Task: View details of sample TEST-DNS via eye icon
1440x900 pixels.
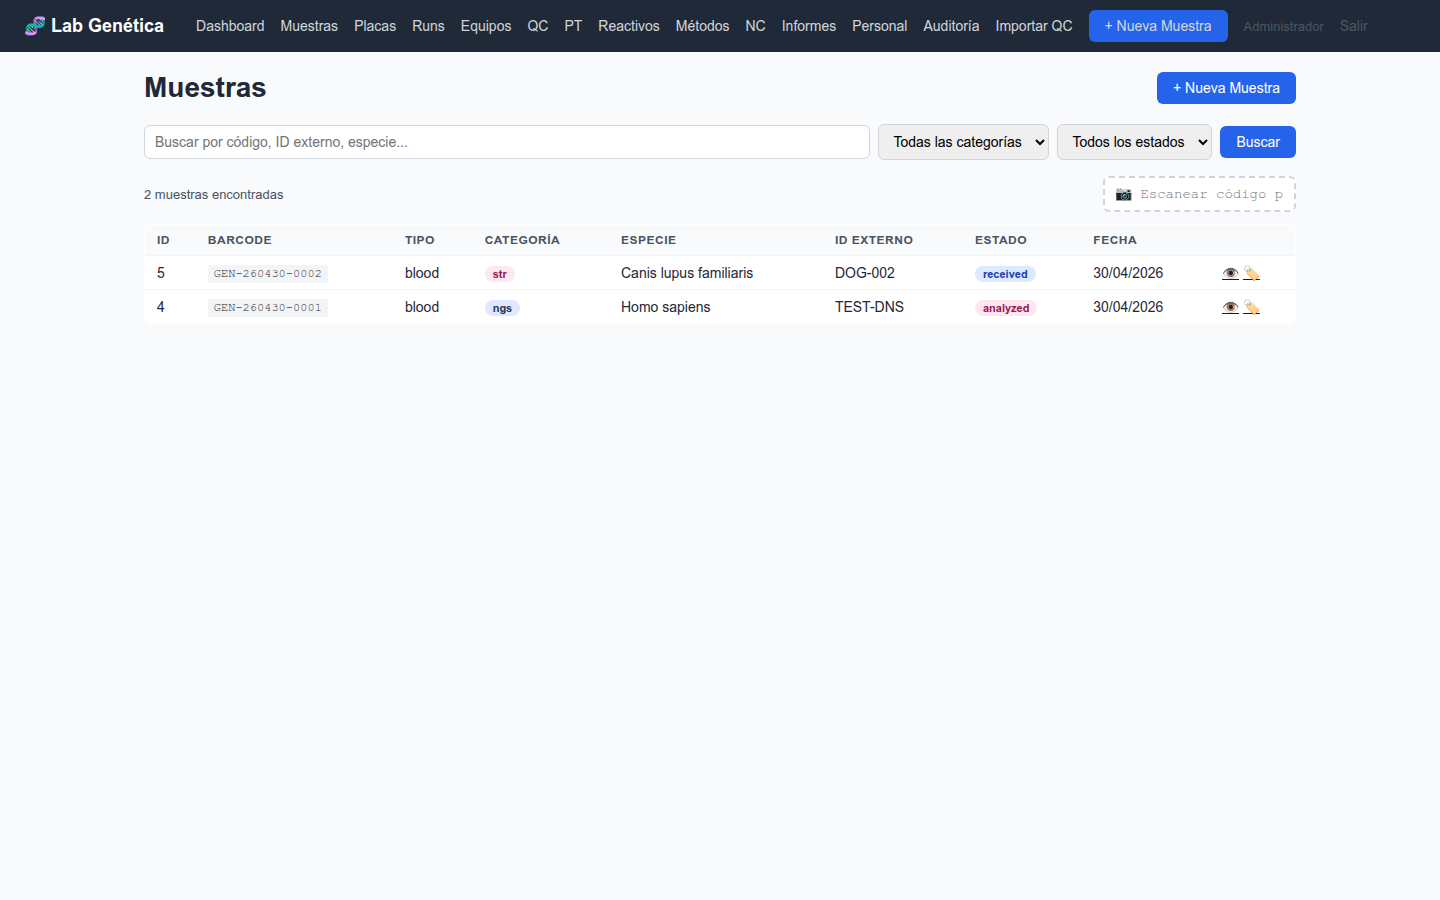Action: [1230, 307]
